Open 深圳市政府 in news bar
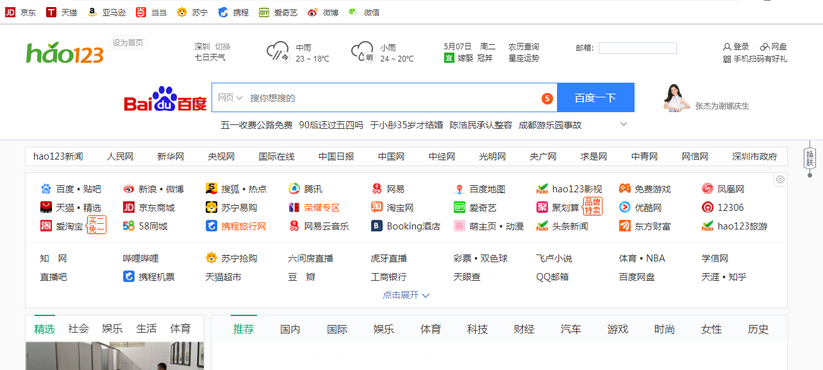Screen dimensions: 823x370 pyautogui.click(x=754, y=156)
